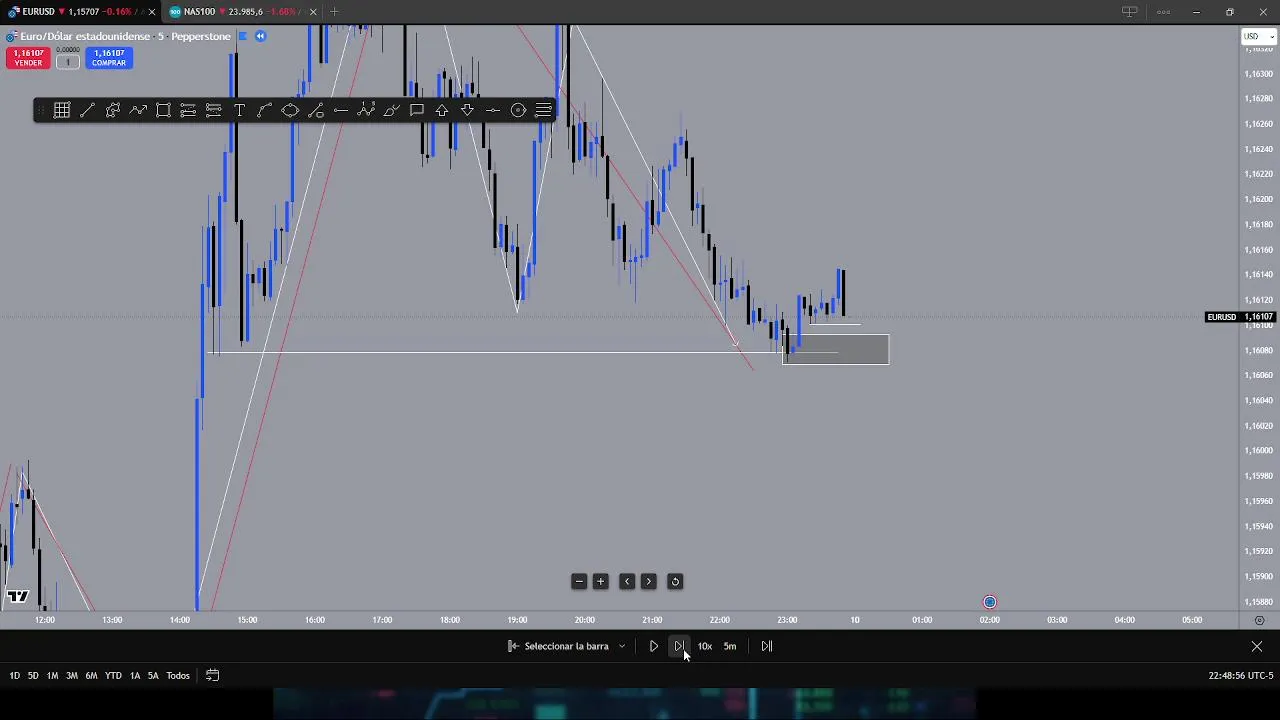Select the Todos time range
The width and height of the screenshot is (1280, 720).
pyautogui.click(x=178, y=675)
